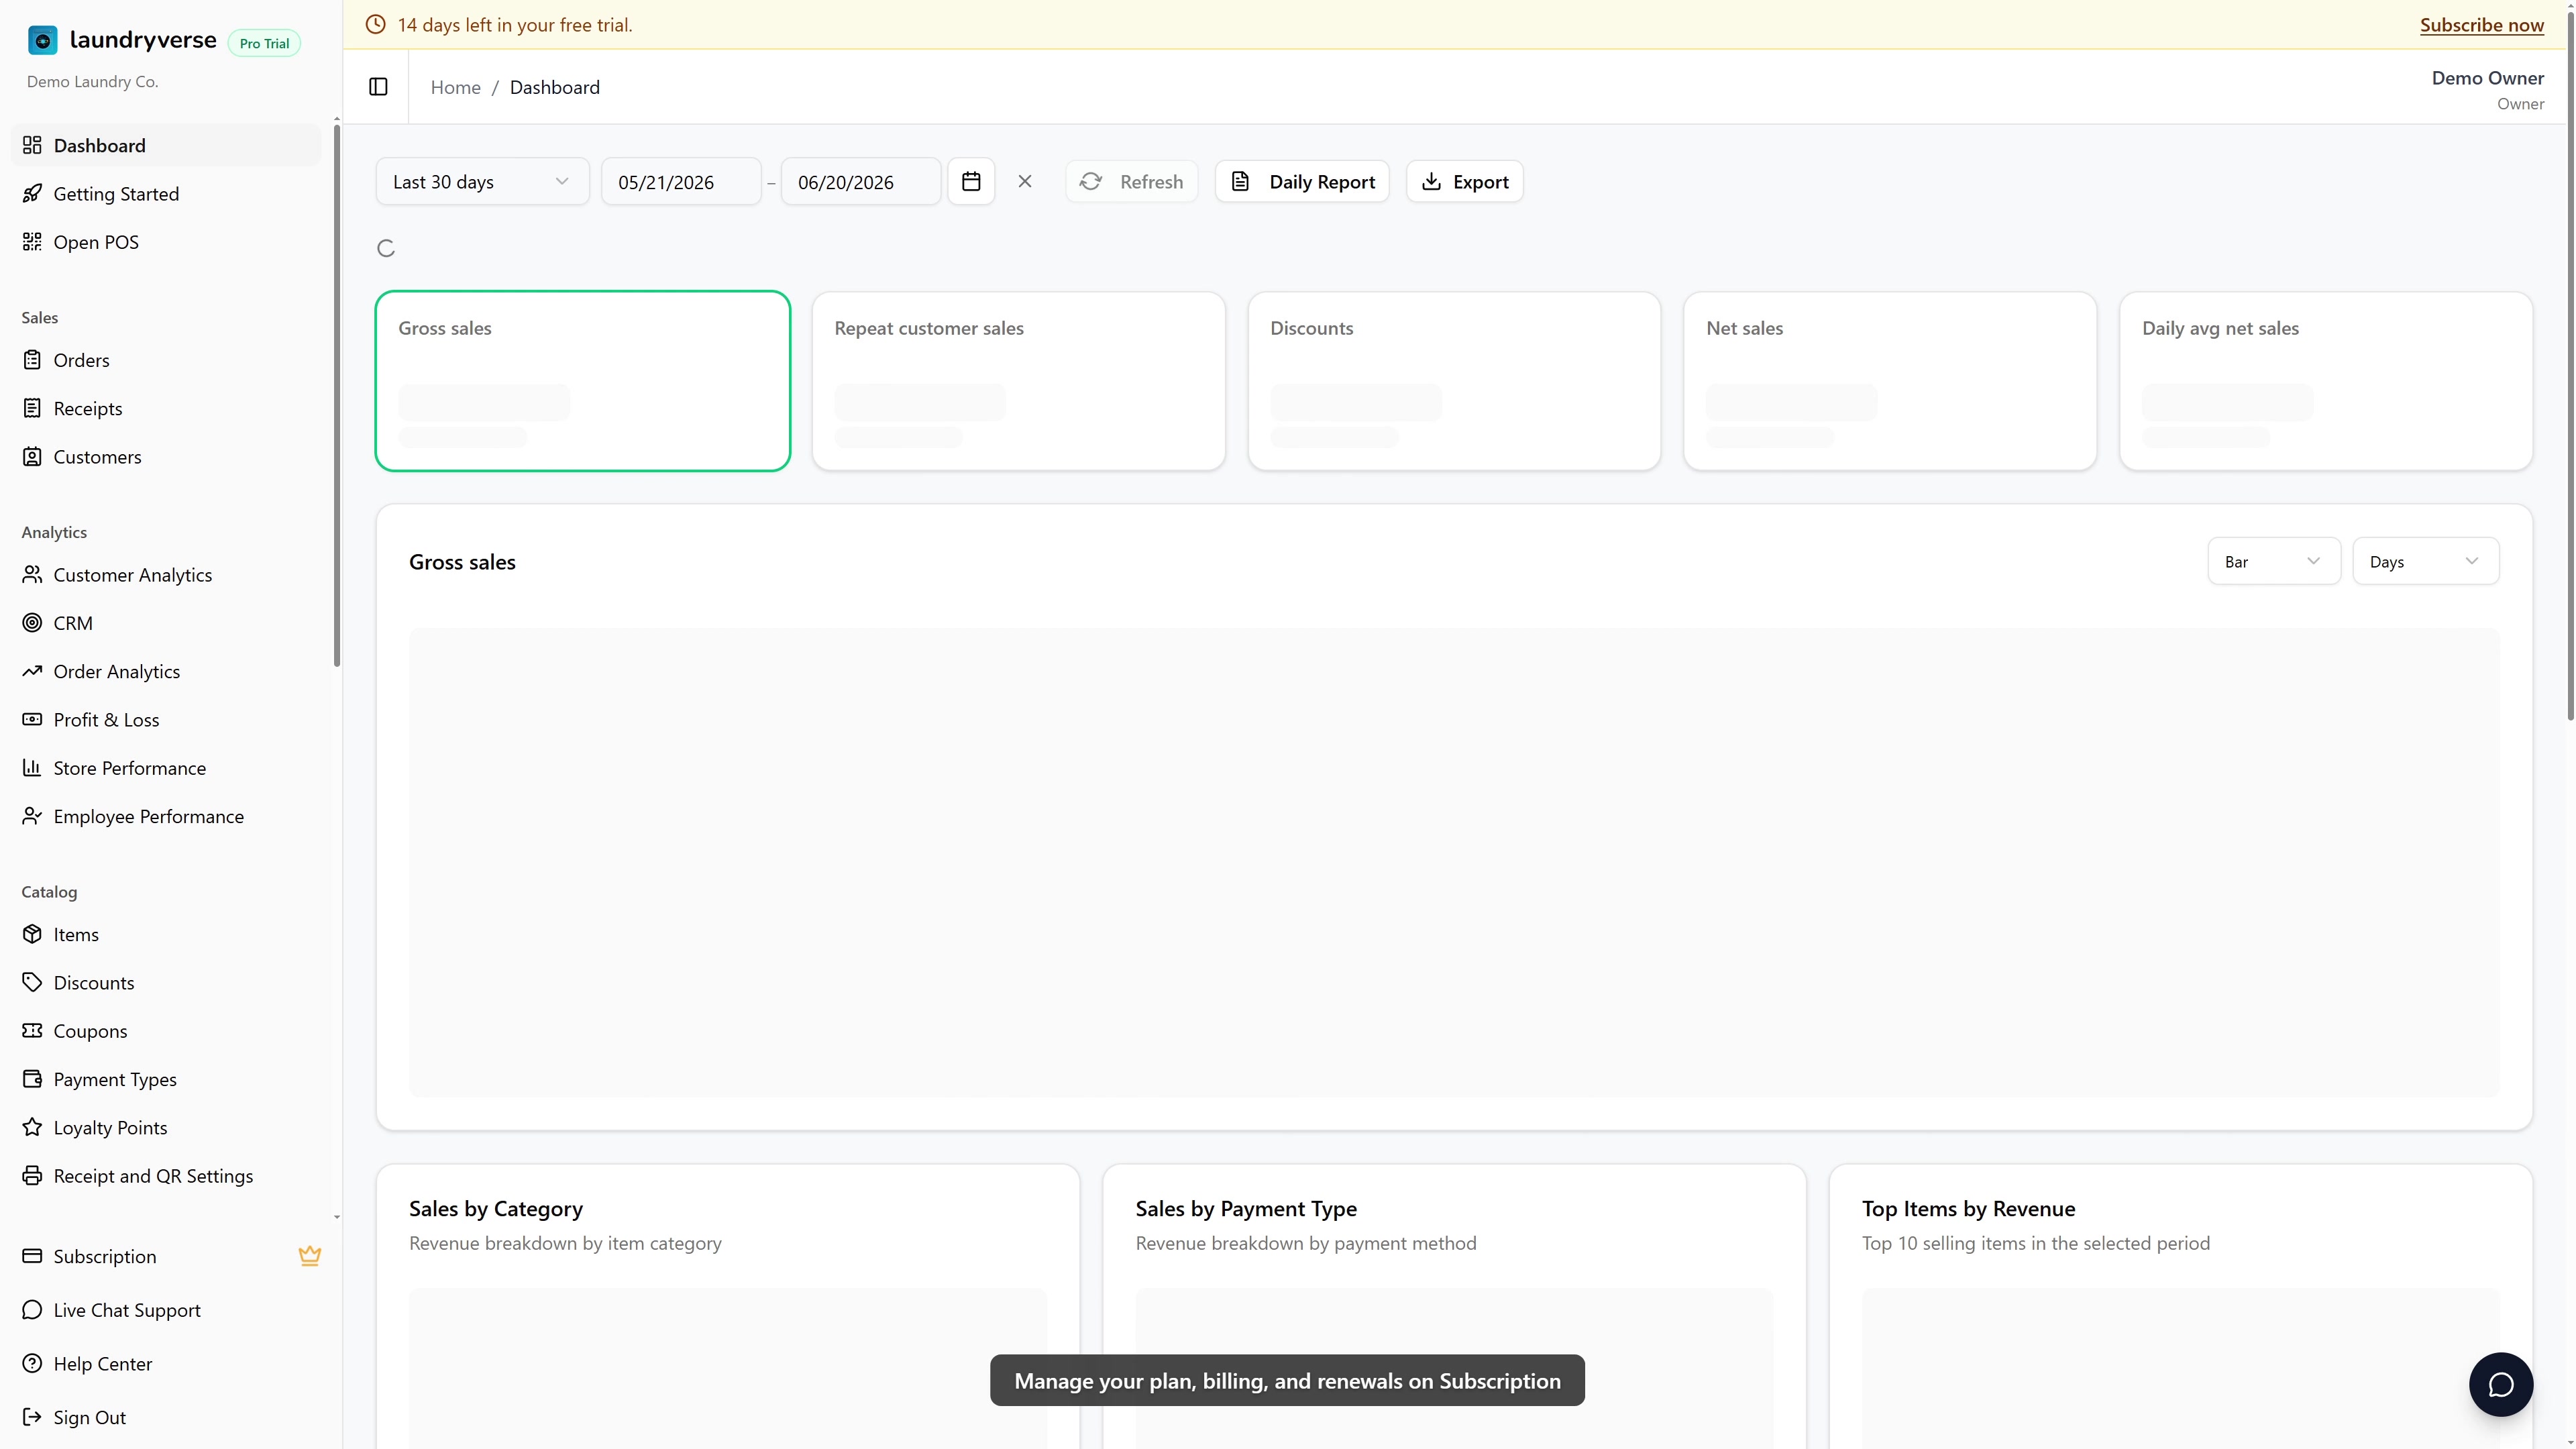Click the Profit & Loss banknote icon
This screenshot has height=1449, width=2576.
click(x=32, y=719)
